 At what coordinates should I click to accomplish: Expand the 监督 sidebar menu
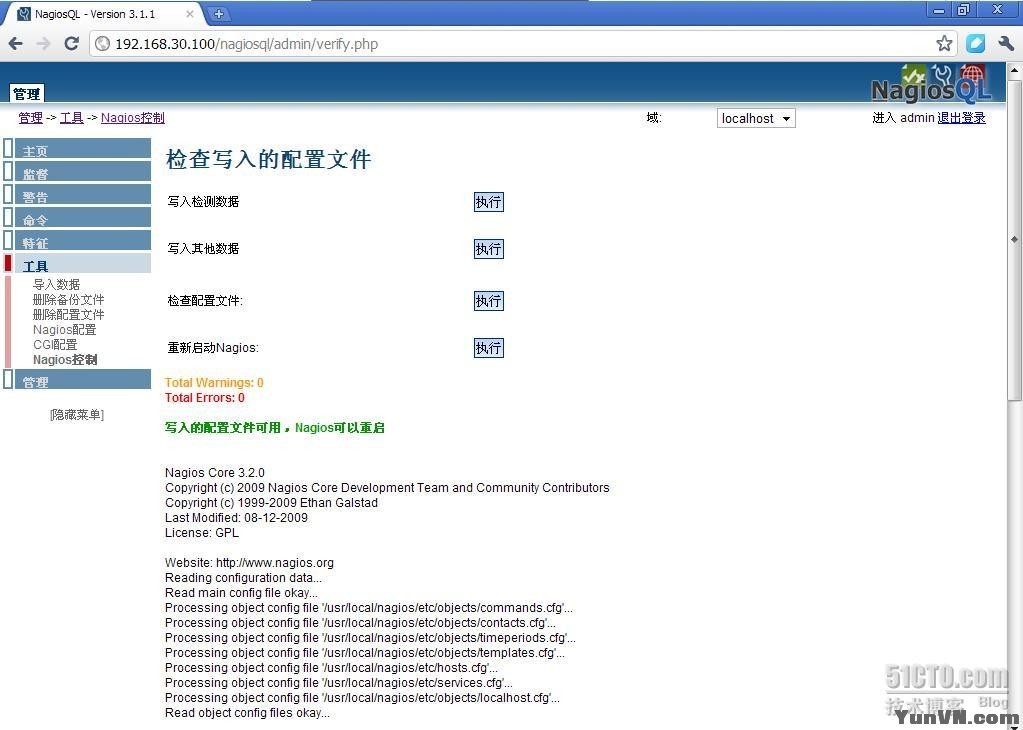coord(83,172)
